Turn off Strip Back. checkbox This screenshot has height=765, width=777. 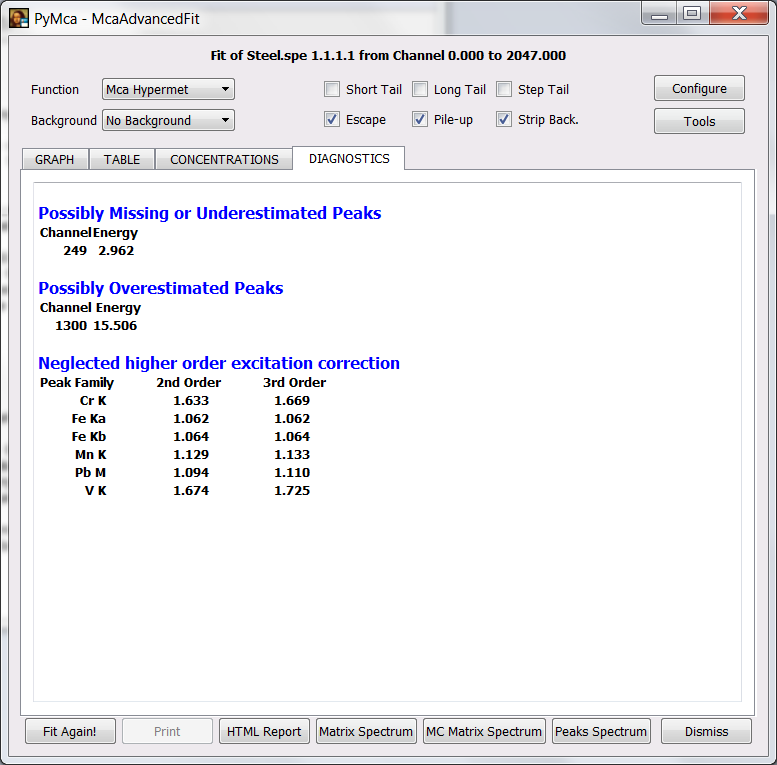point(504,120)
